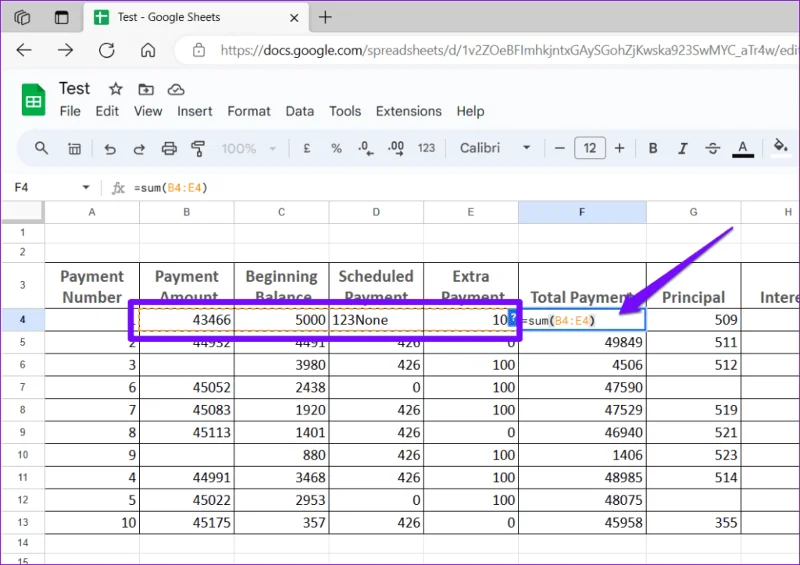Open the text color picker
This screenshot has width=800, height=565.
point(743,149)
